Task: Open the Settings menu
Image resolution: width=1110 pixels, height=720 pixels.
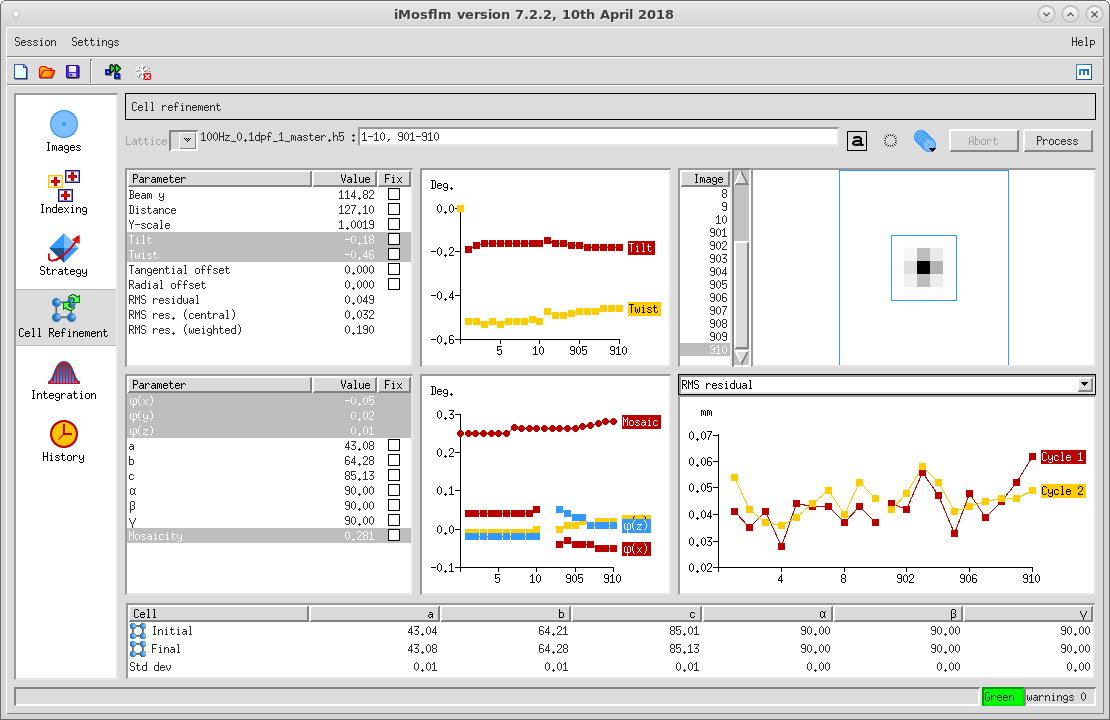Action: pyautogui.click(x=95, y=42)
